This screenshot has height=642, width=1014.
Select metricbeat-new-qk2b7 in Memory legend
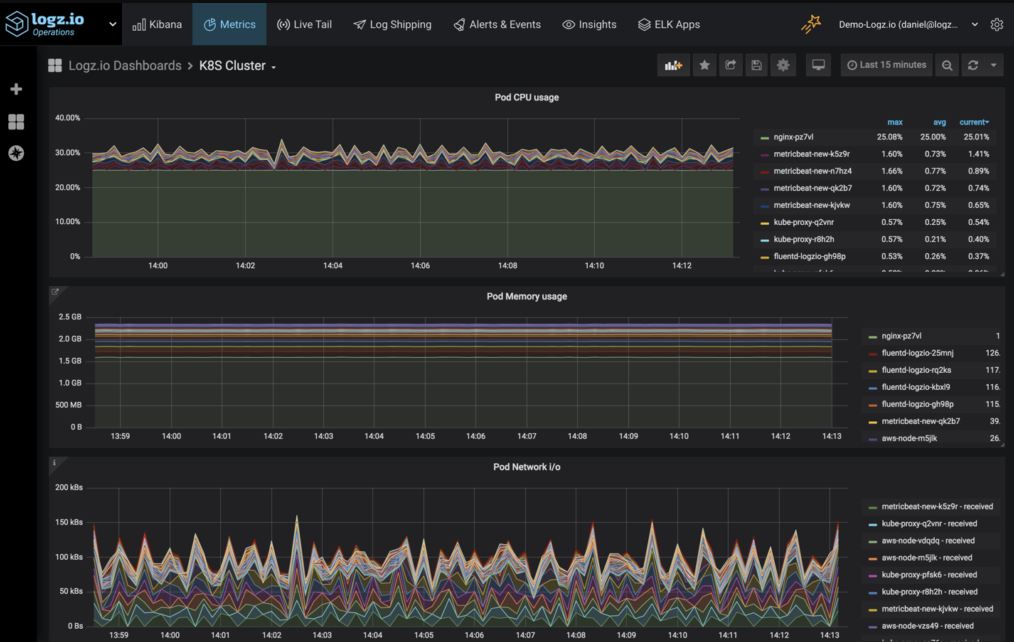click(920, 422)
